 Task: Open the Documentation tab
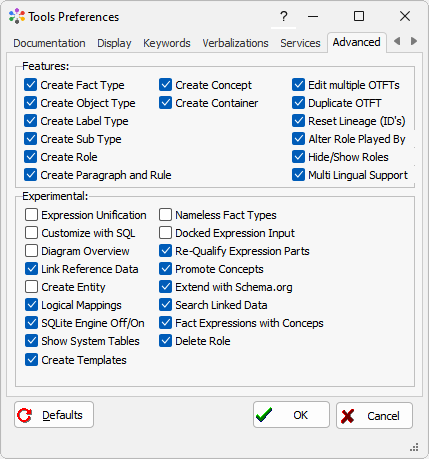(x=49, y=43)
